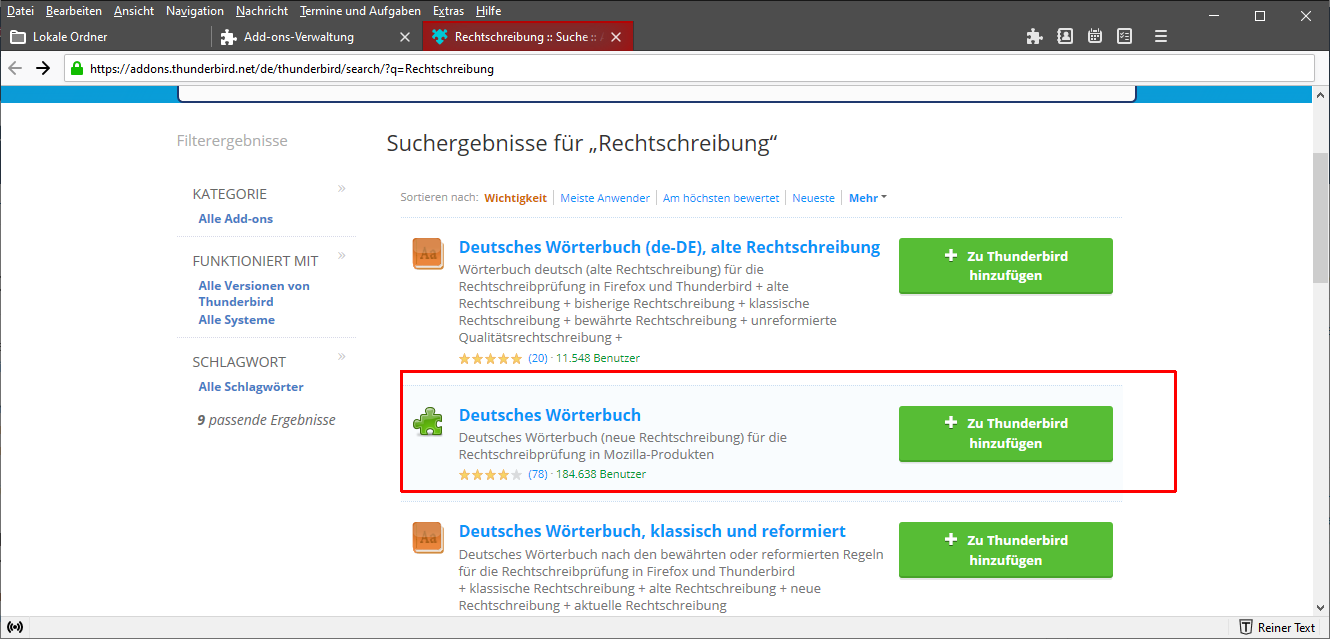Click the four-star rating of Deutsches Wörterbuch
The height and width of the screenshot is (639, 1330).
[x=490, y=474]
